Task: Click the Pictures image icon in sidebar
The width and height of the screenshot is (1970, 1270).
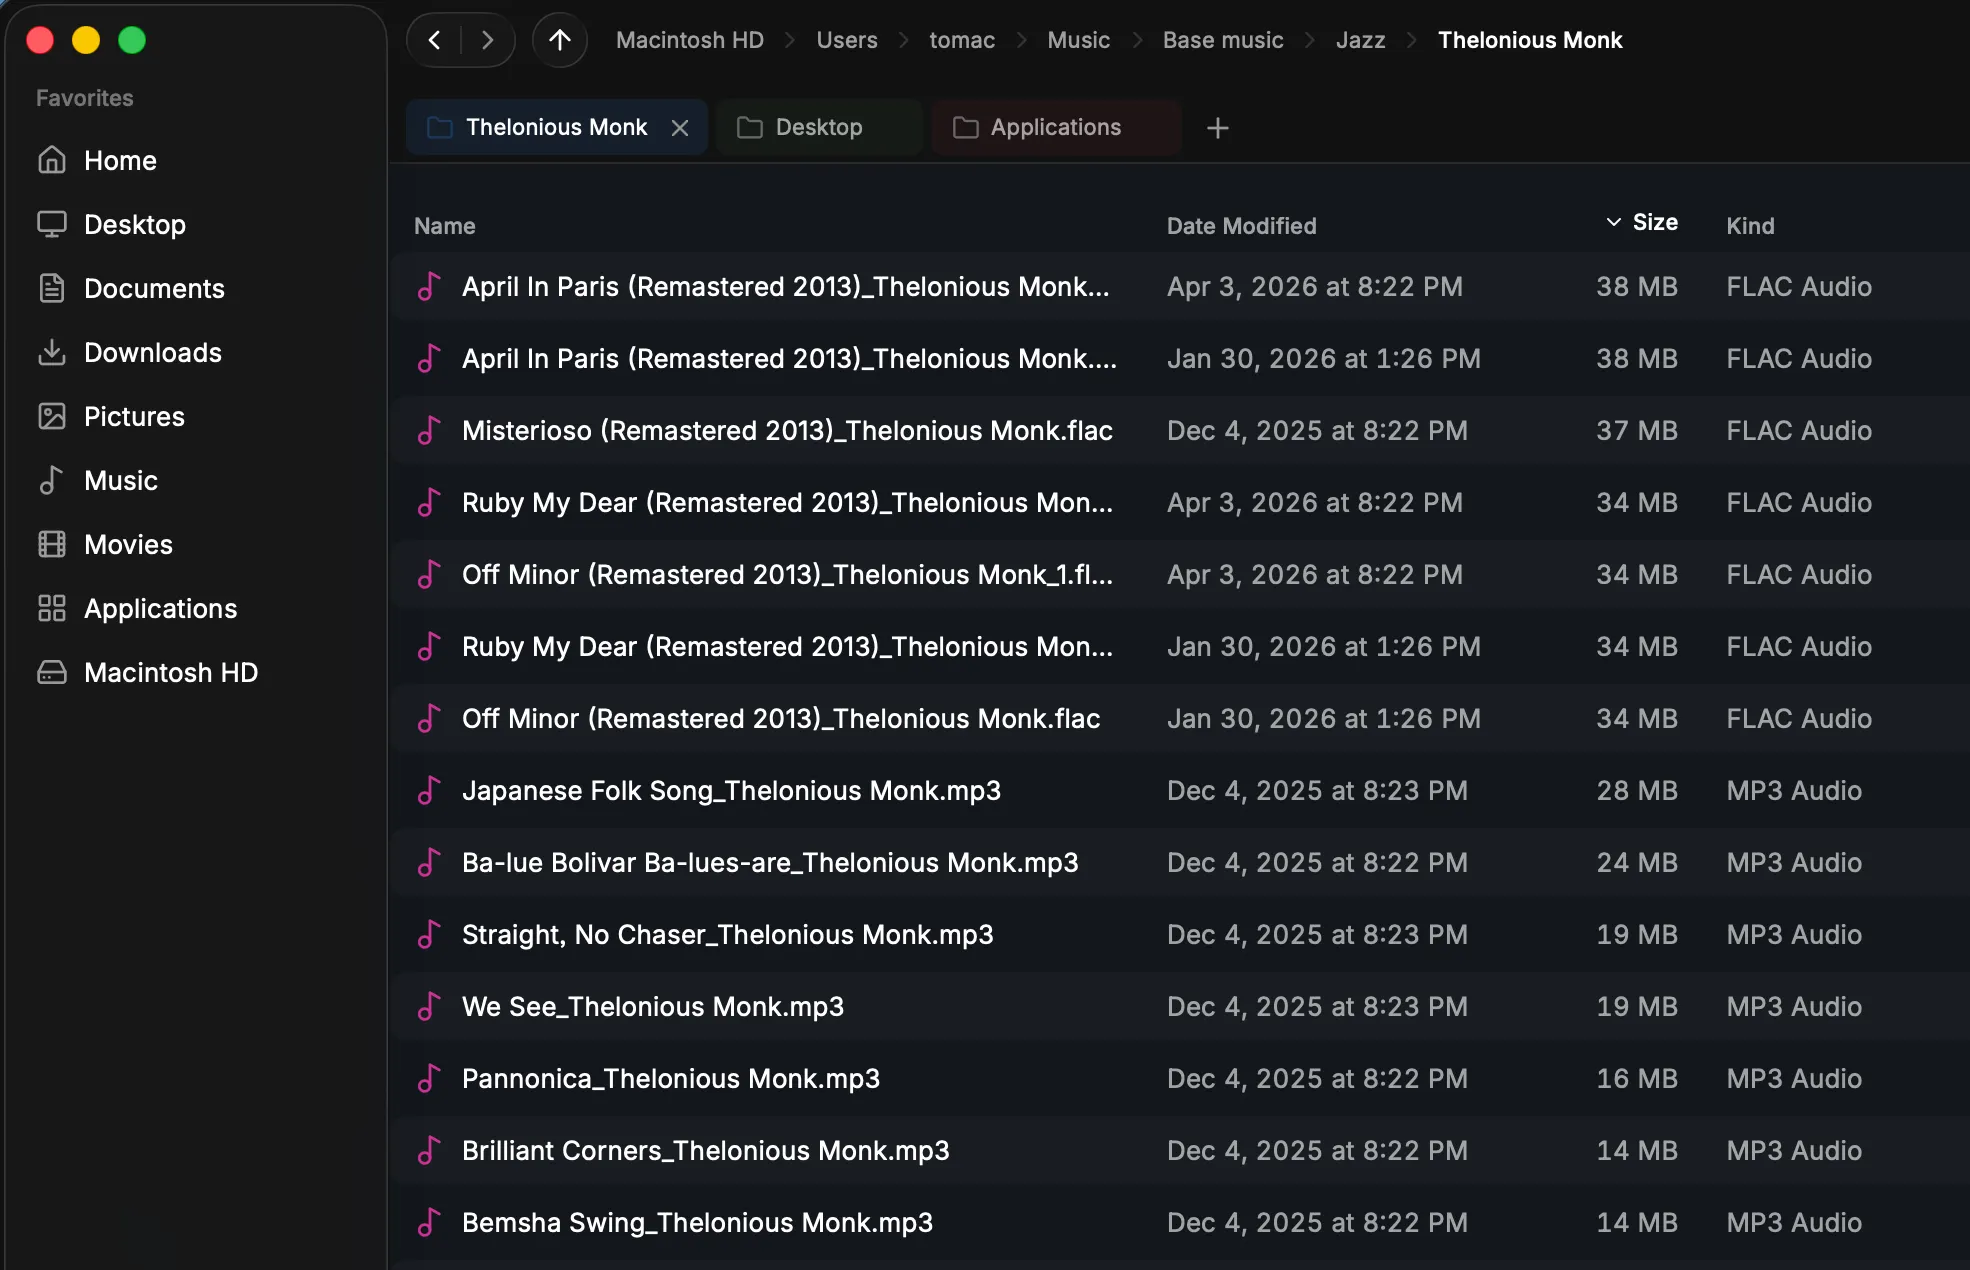Action: tap(52, 416)
